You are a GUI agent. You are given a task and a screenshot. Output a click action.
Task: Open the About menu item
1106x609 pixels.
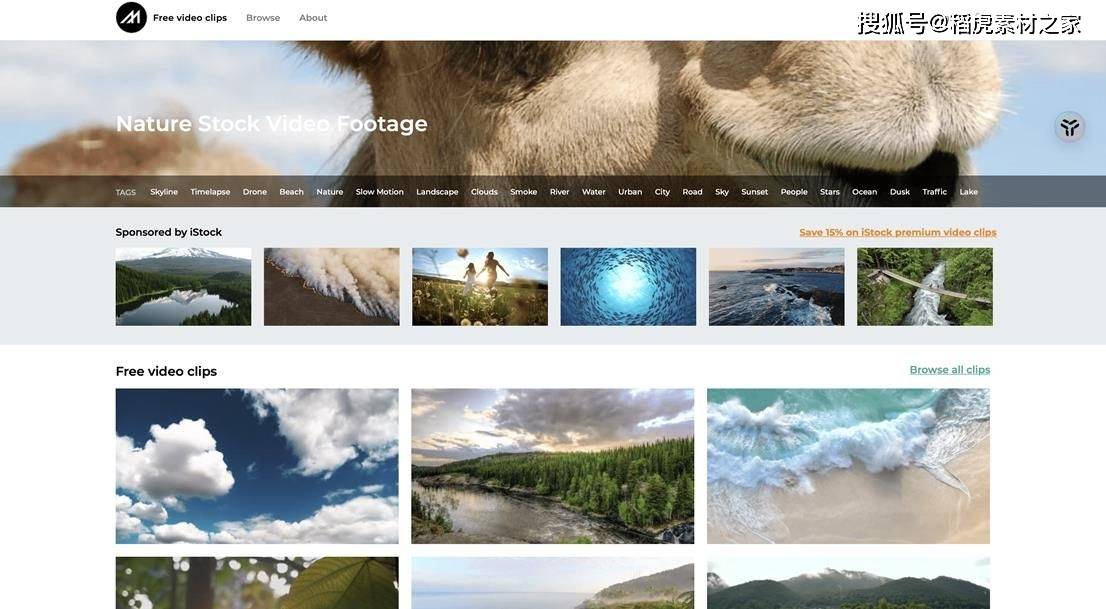pyautogui.click(x=313, y=18)
